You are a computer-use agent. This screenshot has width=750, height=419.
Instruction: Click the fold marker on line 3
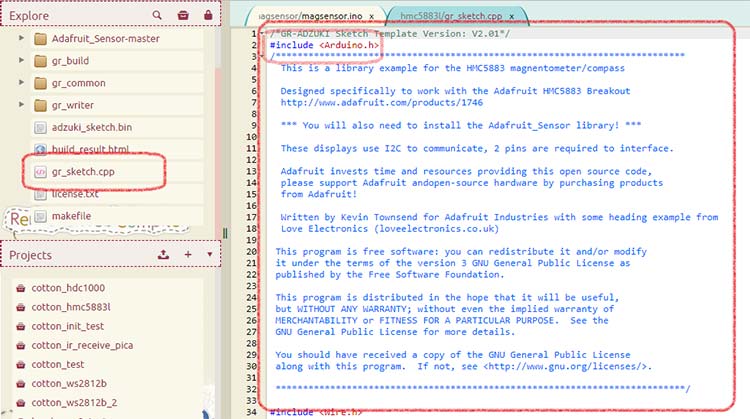[x=261, y=56]
